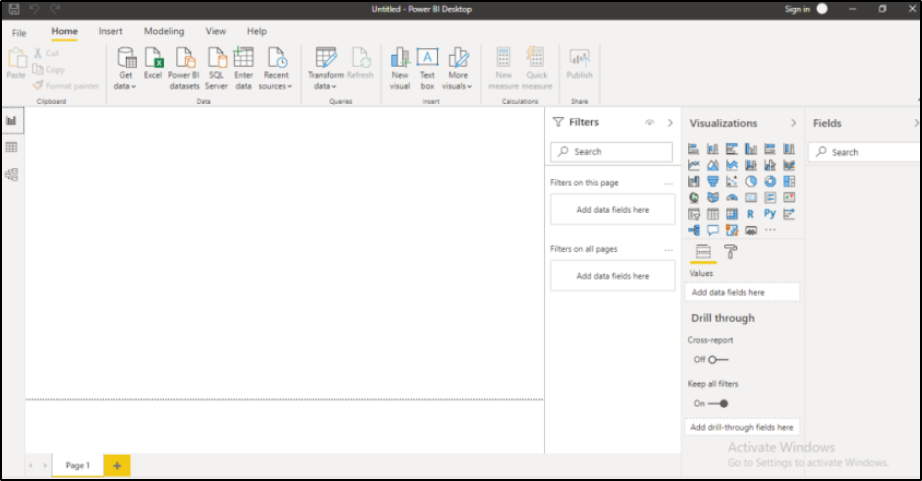Select the Slicer visual
The image size is (922, 481).
coord(694,214)
